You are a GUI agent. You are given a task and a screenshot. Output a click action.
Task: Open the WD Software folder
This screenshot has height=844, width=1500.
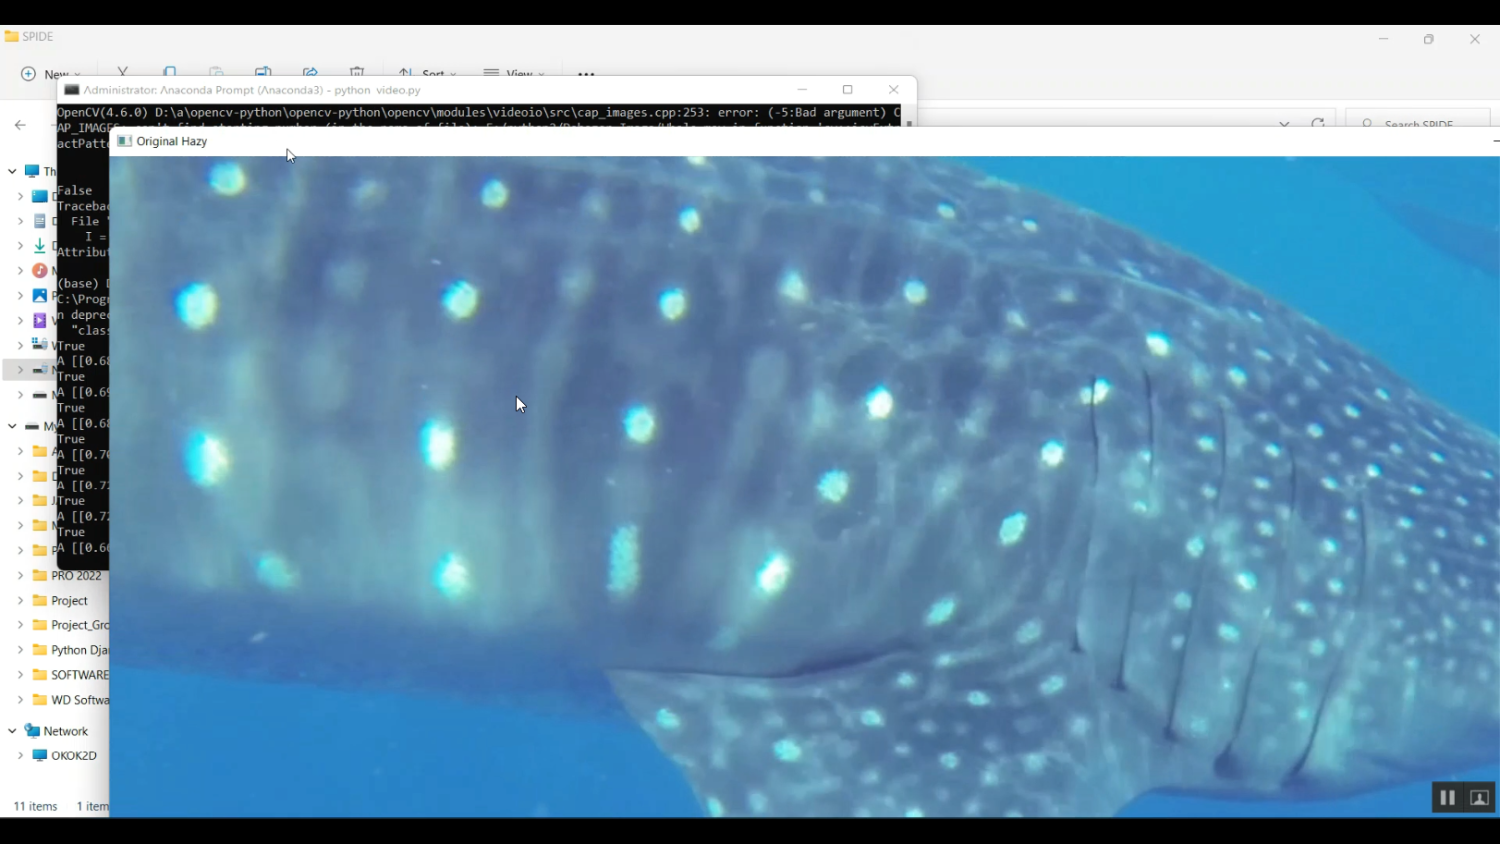[79, 700]
